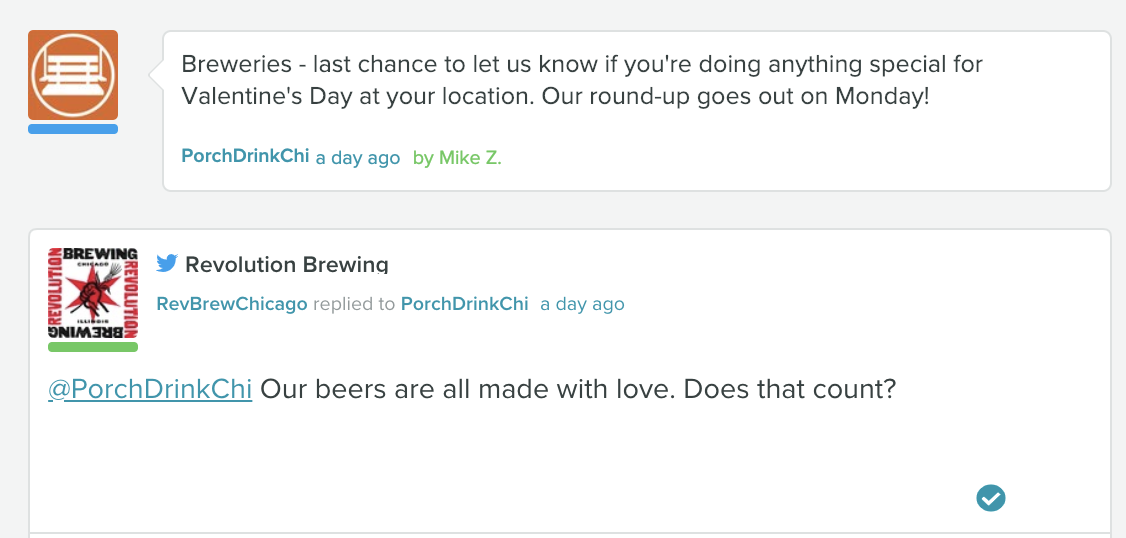The width and height of the screenshot is (1126, 538).
Task: Click the blue bar under the bench avatar
Action: (x=73, y=129)
